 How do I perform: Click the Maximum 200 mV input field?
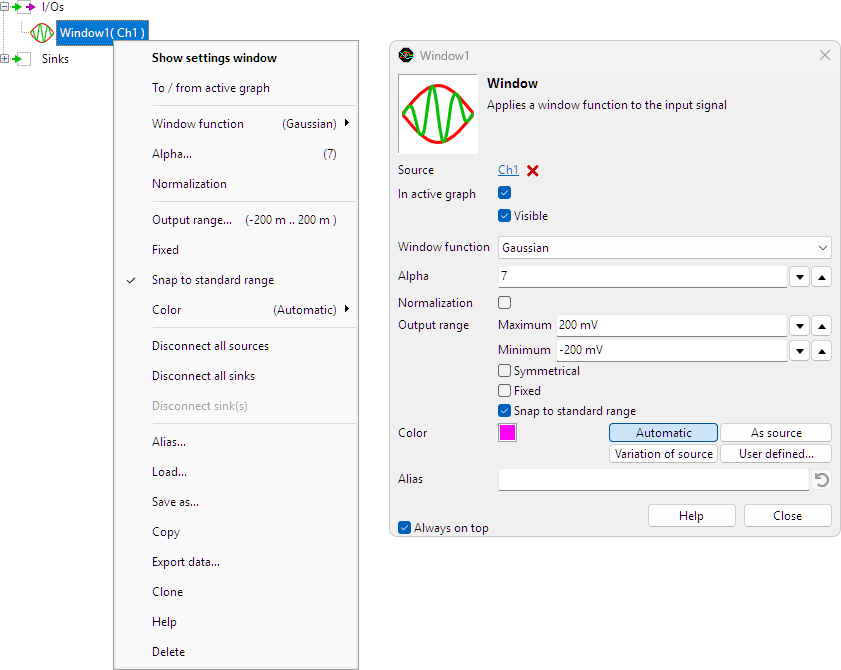[x=672, y=326]
